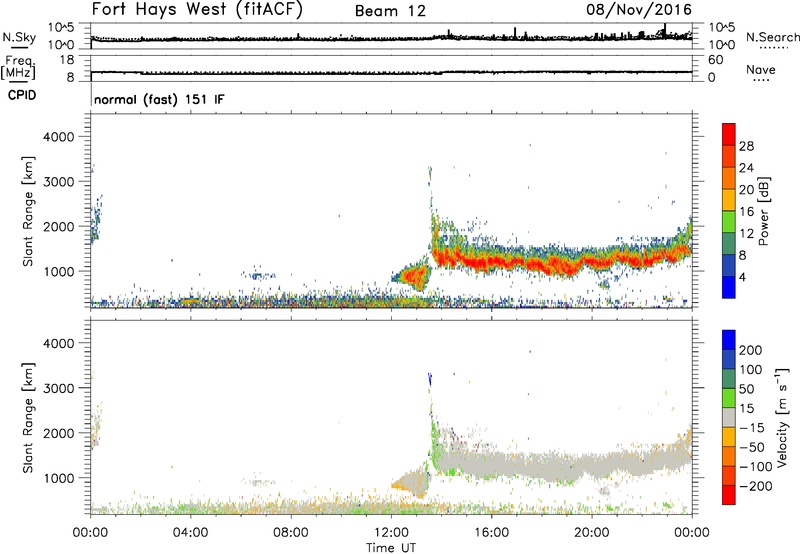Click the Fort Hays West (fitACF) title

197,10
